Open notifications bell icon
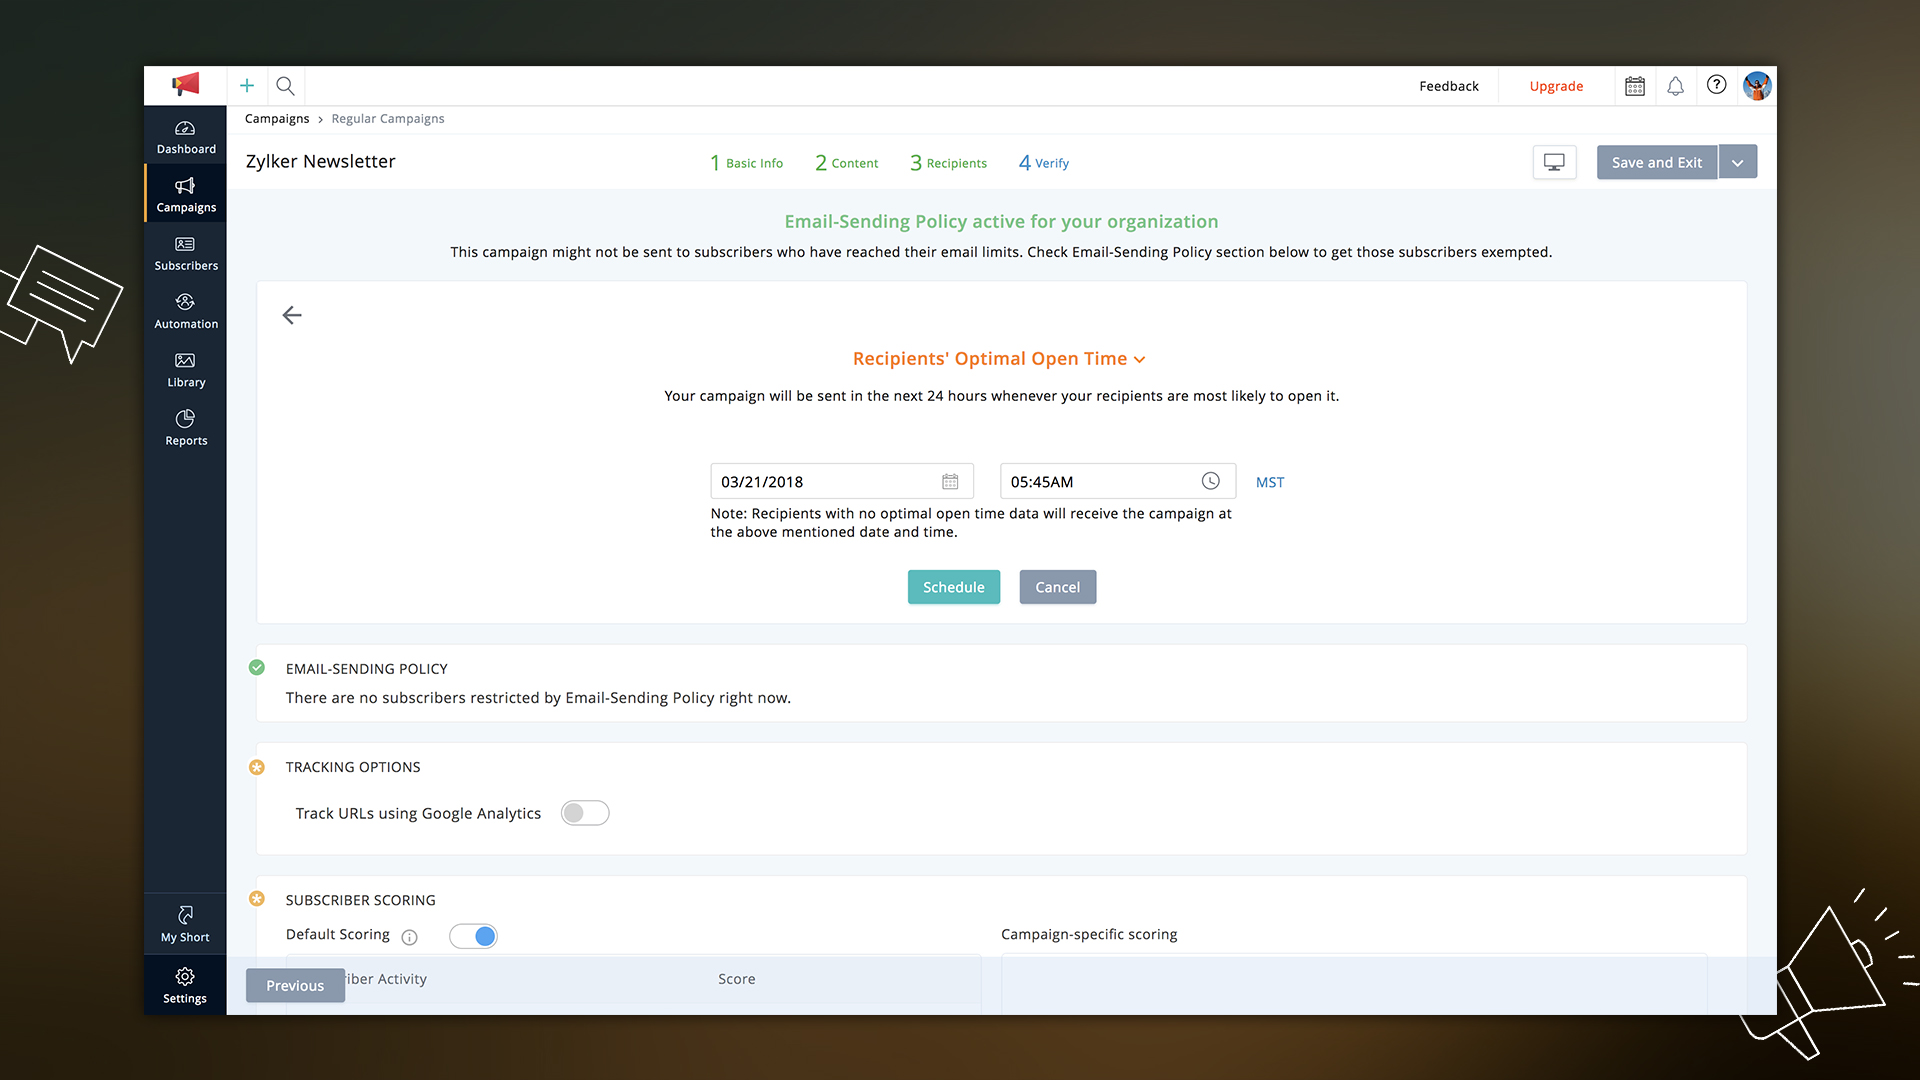The height and width of the screenshot is (1080, 1920). [x=1676, y=86]
